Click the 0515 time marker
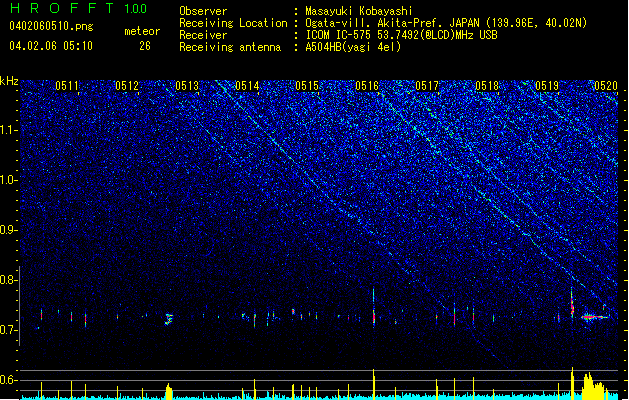629x400 pixels. click(x=307, y=86)
